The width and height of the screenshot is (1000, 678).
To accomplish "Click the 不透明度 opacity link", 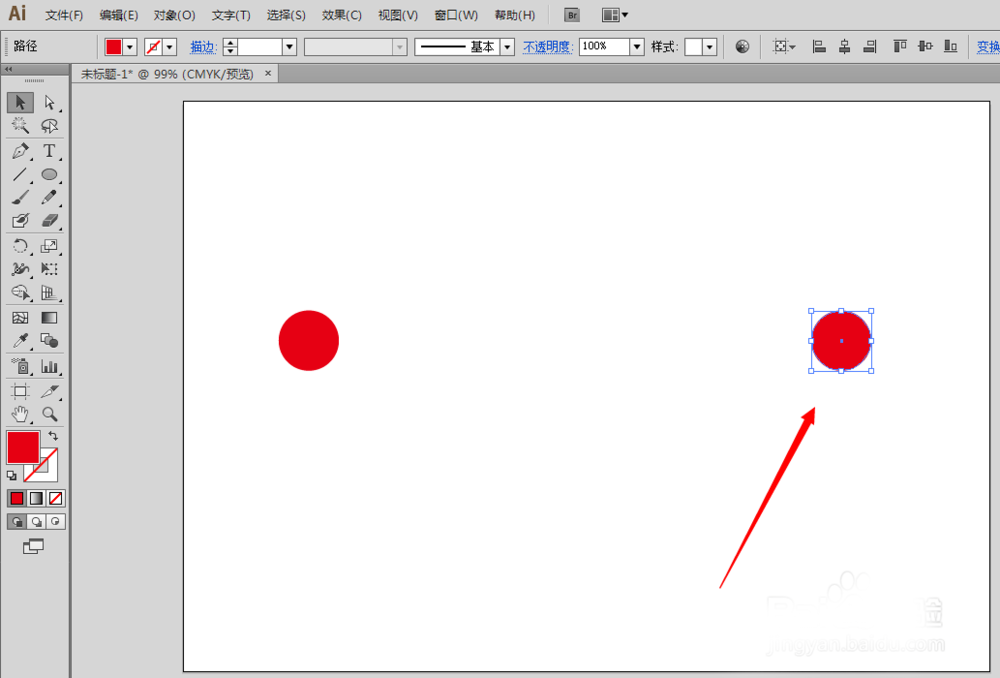I will coord(547,47).
